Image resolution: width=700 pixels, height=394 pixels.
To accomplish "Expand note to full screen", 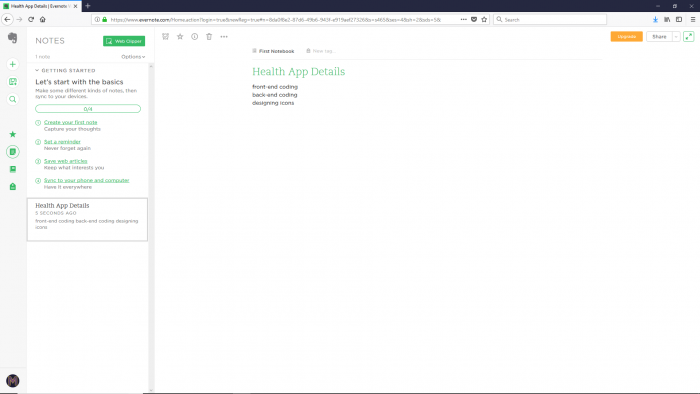I will (689, 37).
